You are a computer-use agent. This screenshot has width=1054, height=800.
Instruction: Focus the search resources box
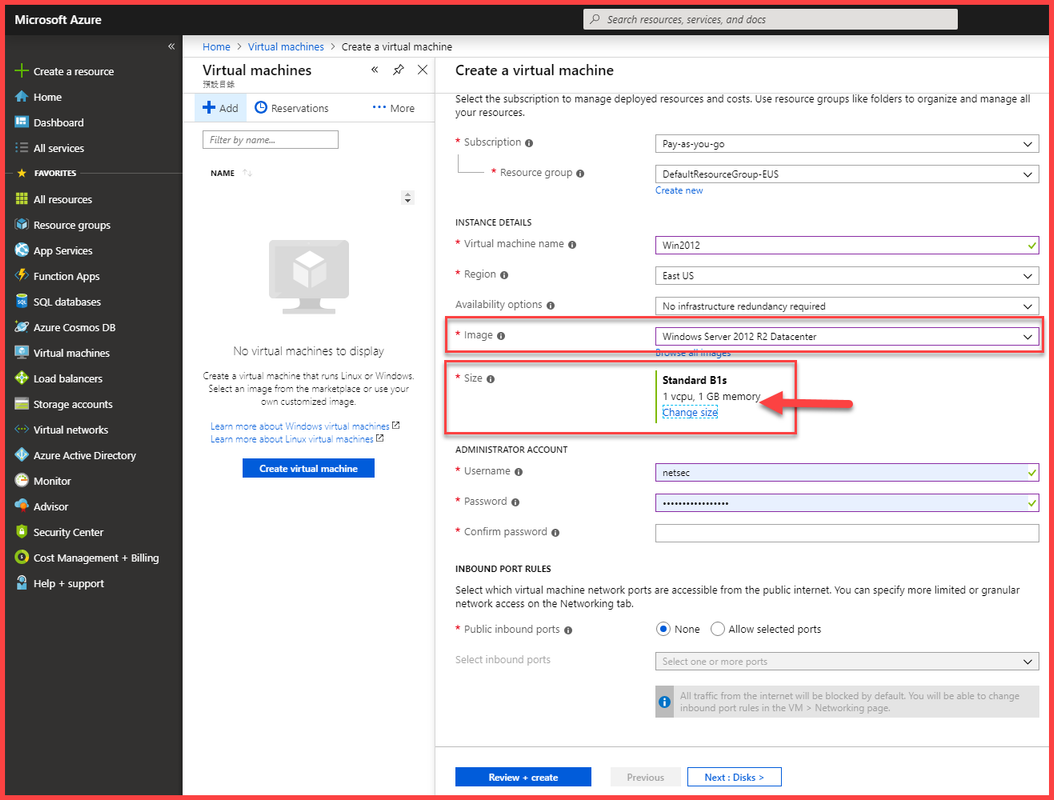tap(770, 19)
